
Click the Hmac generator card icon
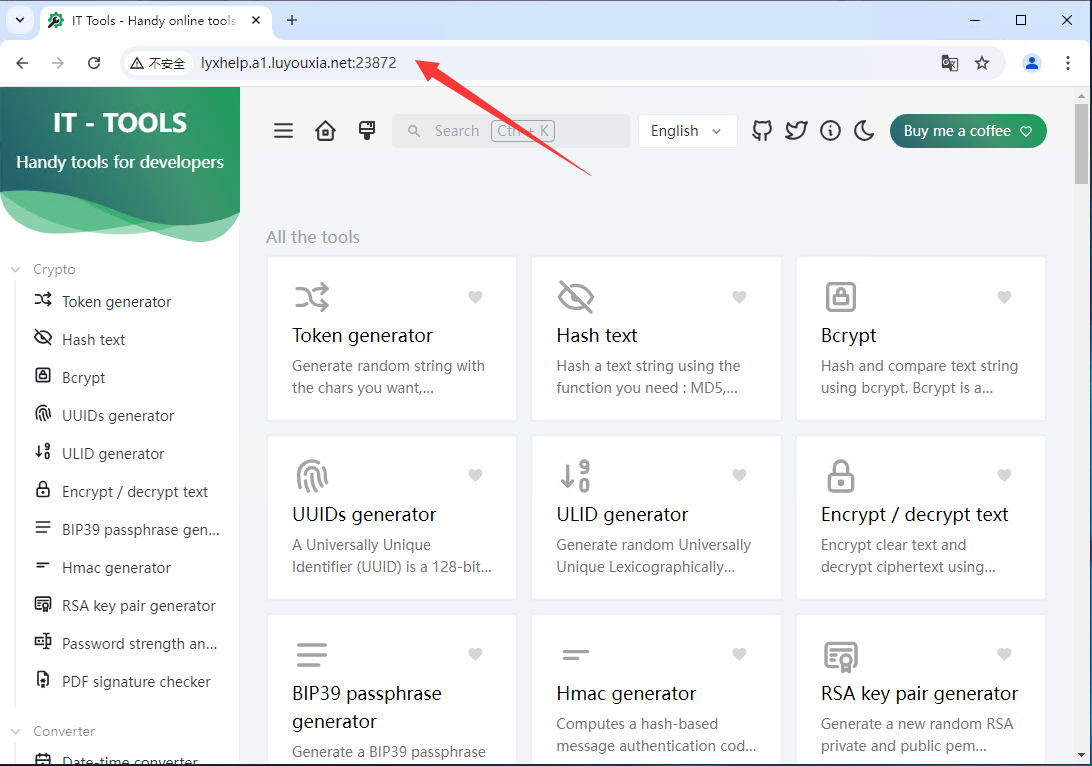point(575,655)
